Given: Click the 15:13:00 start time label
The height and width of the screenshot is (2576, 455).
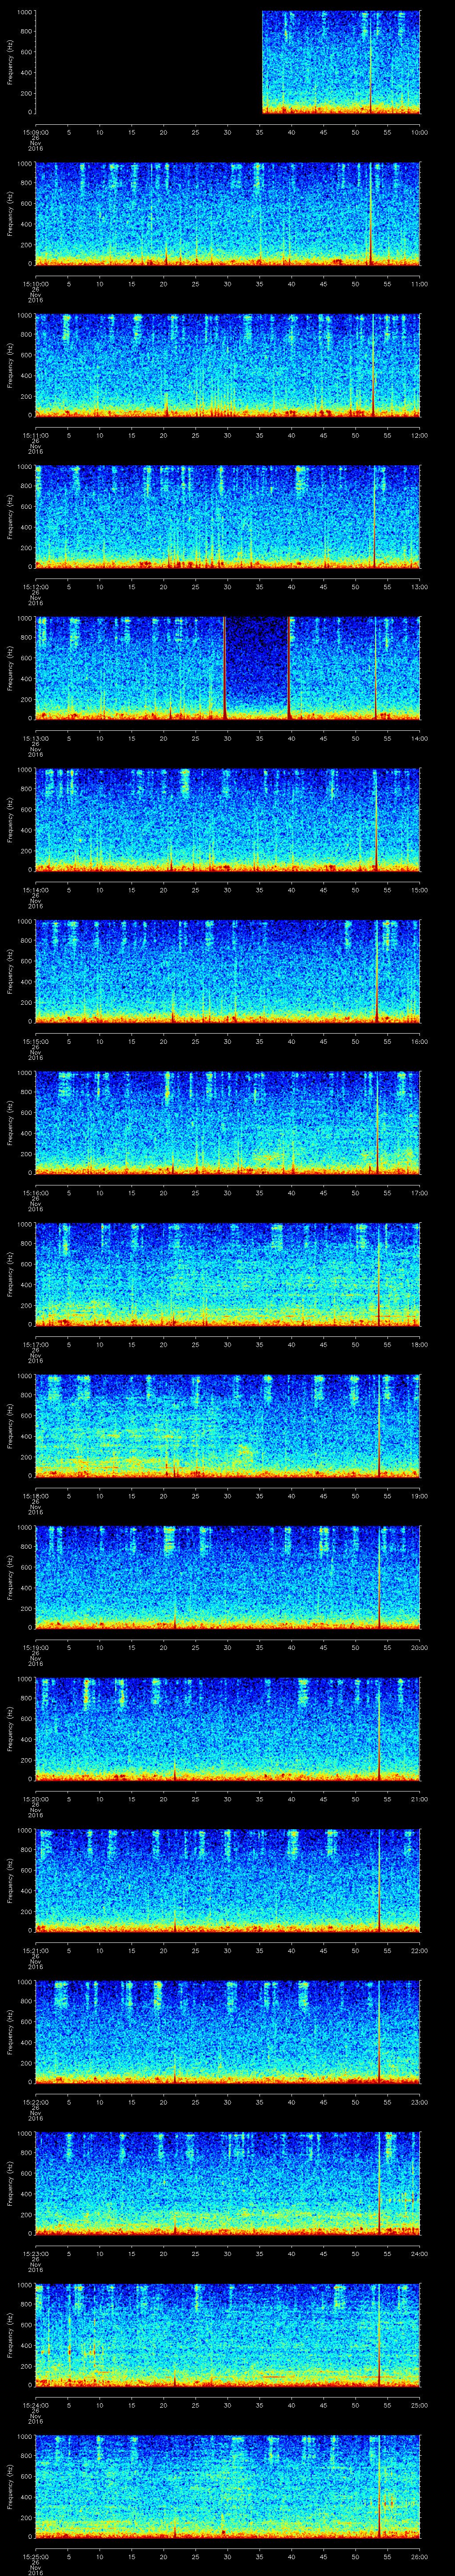Looking at the screenshot, I should point(35,738).
